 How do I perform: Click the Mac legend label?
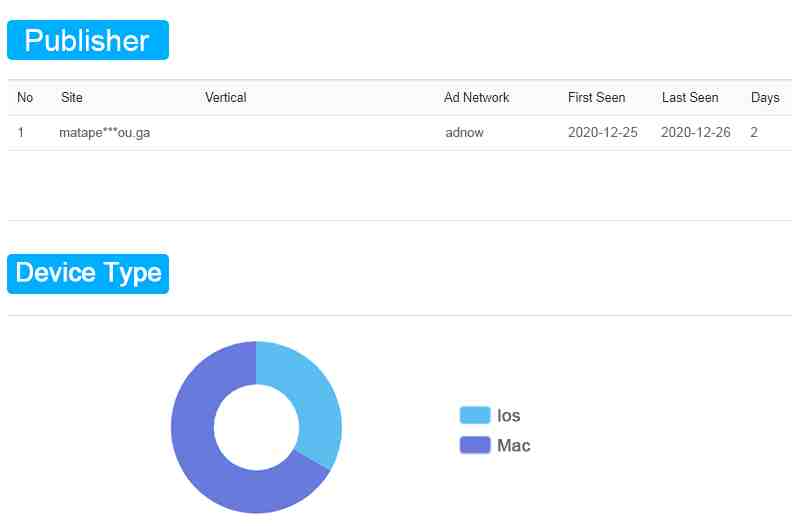coord(514,445)
